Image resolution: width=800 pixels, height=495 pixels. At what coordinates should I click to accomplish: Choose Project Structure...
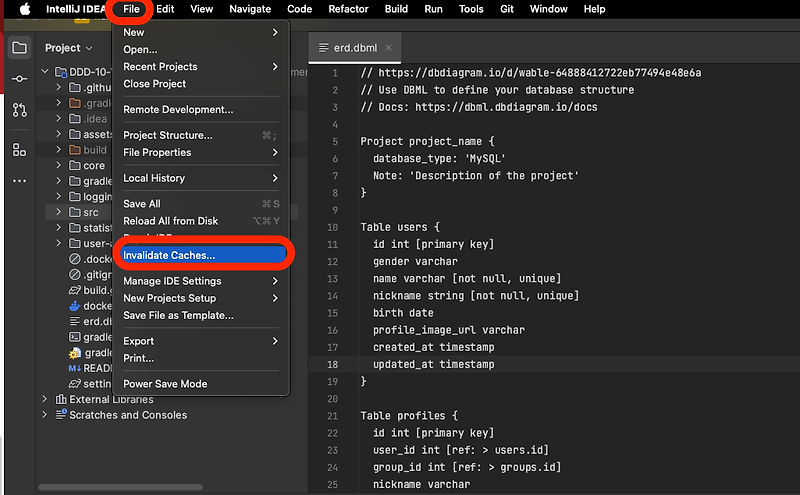(x=201, y=135)
